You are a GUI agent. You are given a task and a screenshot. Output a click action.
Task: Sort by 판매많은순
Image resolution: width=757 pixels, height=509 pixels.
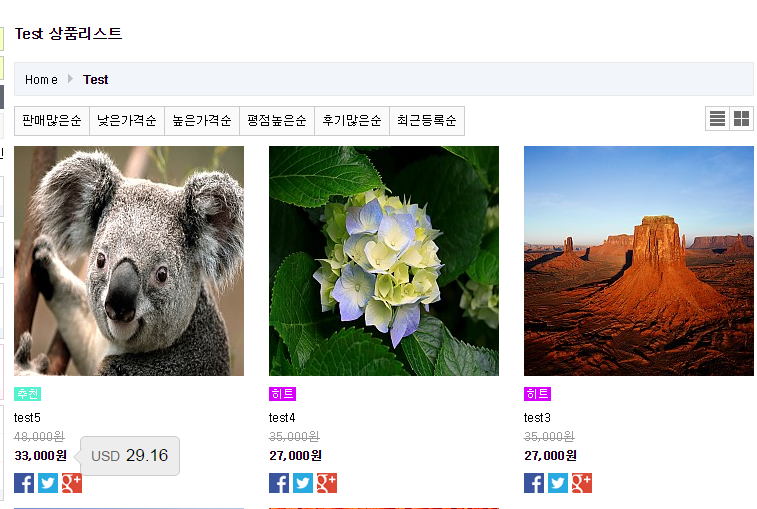(x=52, y=121)
